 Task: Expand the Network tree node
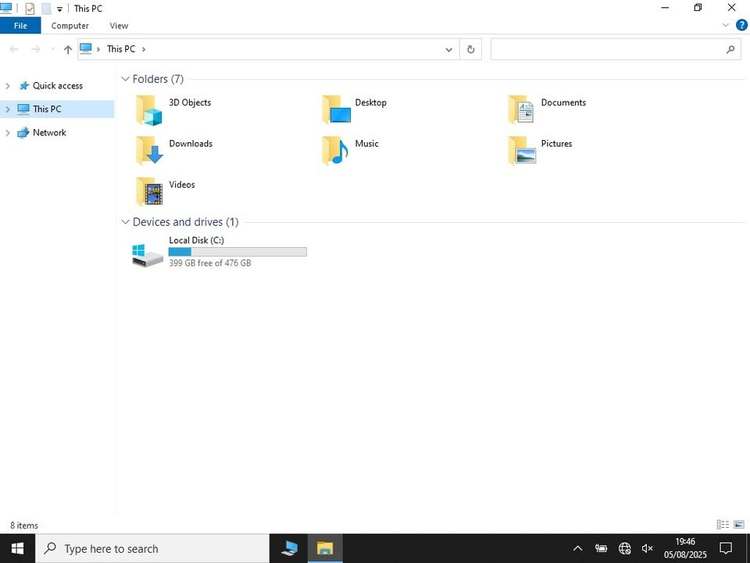tap(7, 133)
